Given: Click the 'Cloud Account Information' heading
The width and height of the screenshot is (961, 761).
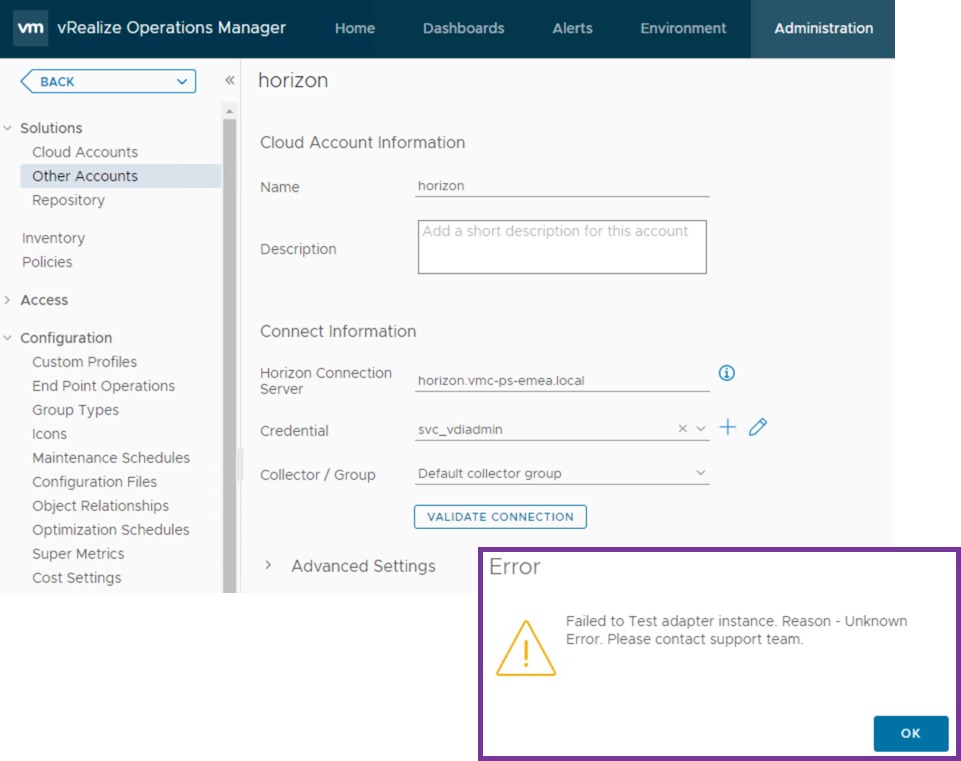Looking at the screenshot, I should [362, 142].
